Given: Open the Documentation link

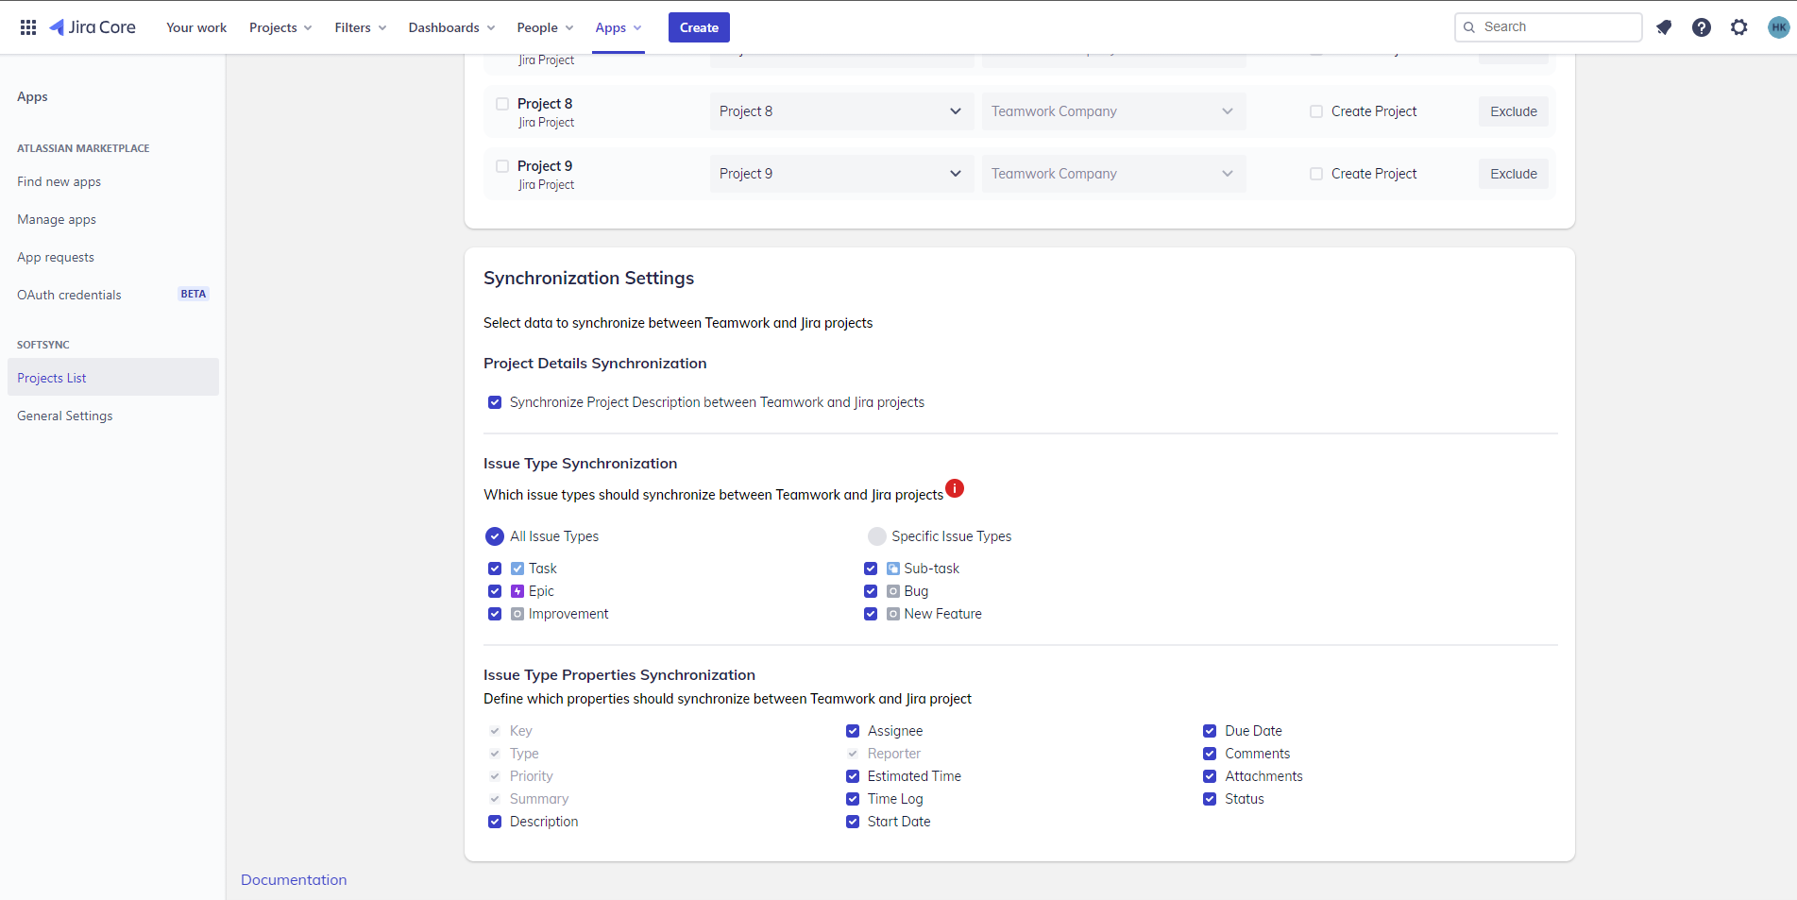Looking at the screenshot, I should (x=294, y=880).
